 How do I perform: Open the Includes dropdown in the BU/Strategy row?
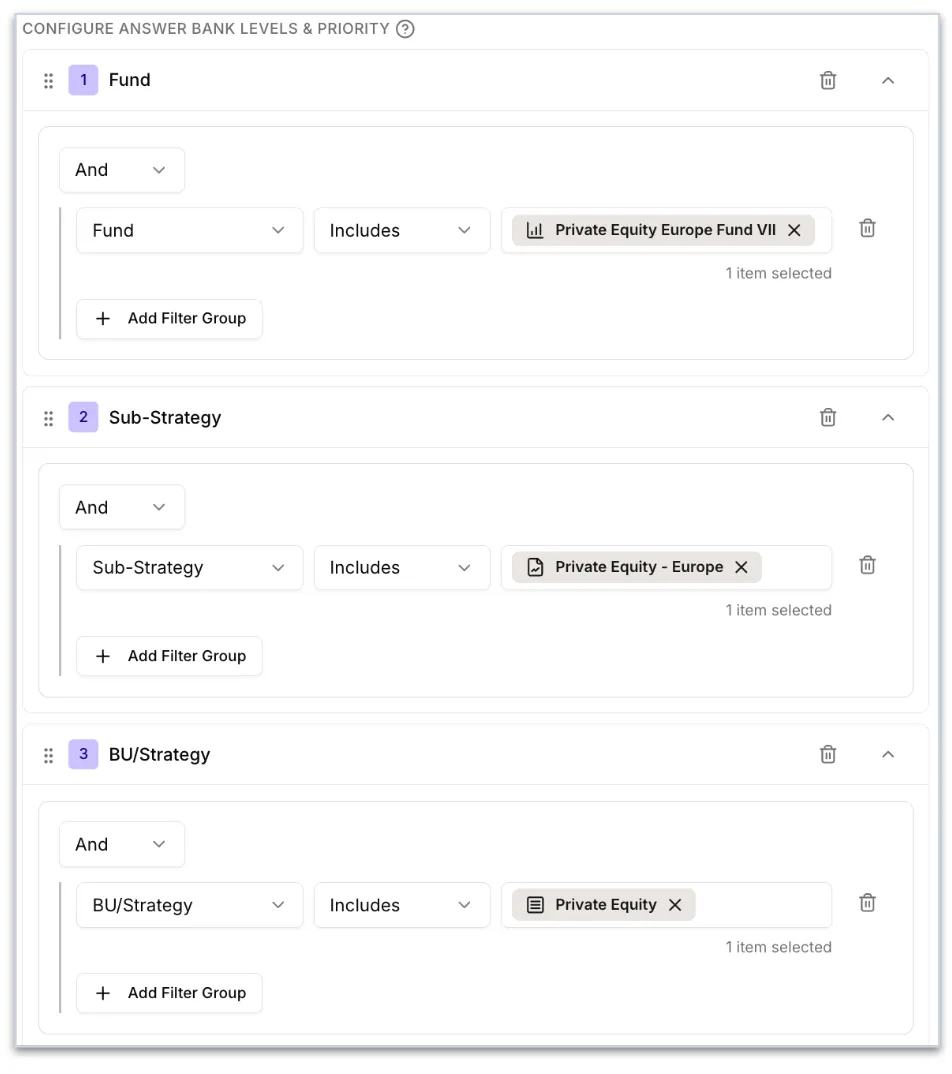point(402,906)
